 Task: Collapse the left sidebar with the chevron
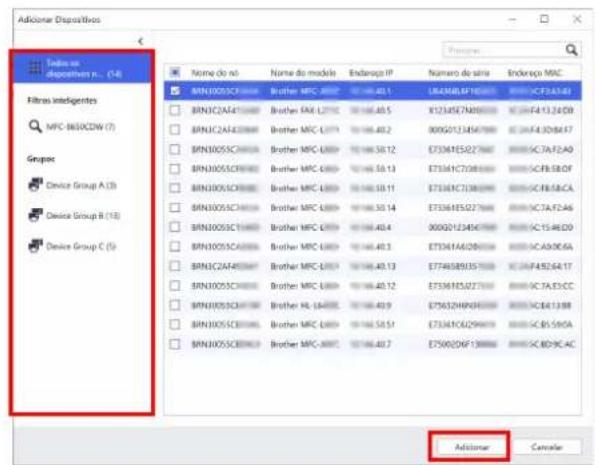[140, 41]
